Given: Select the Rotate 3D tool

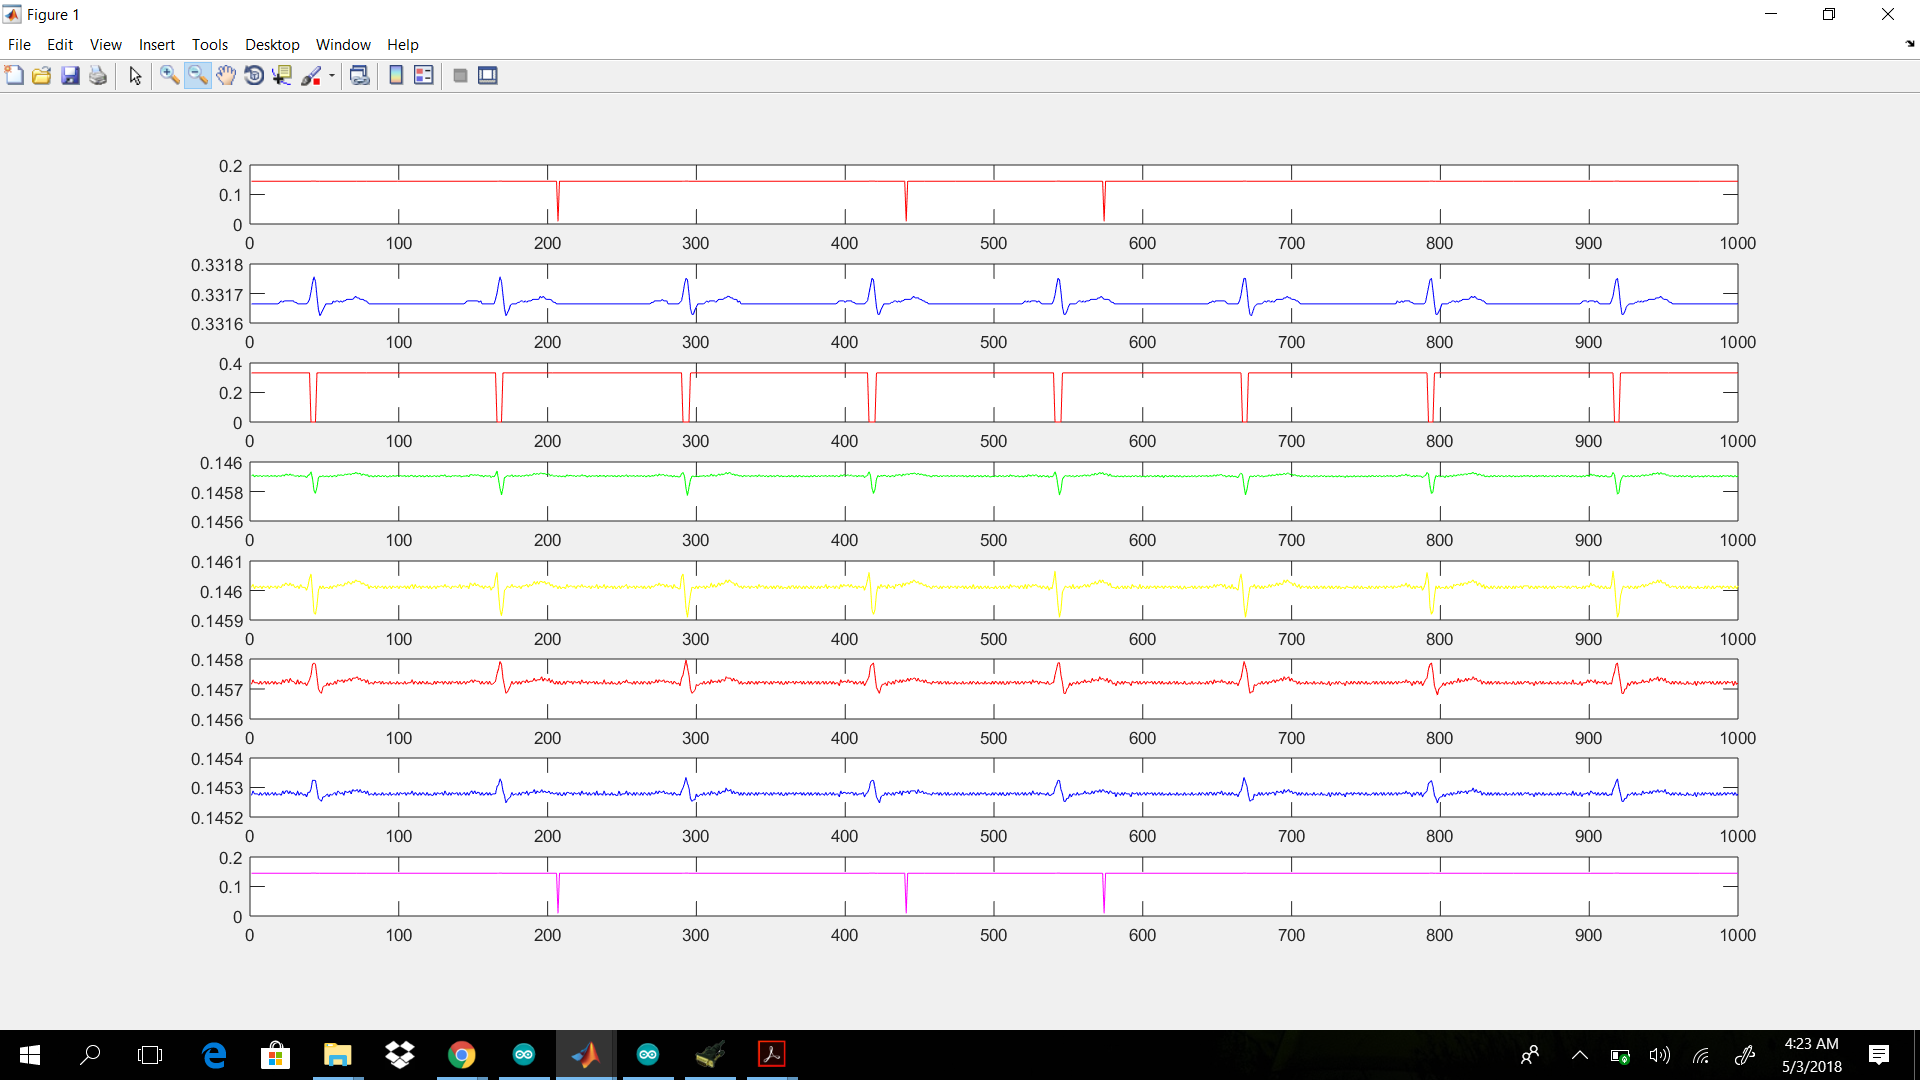Looking at the screenshot, I should tap(254, 76).
